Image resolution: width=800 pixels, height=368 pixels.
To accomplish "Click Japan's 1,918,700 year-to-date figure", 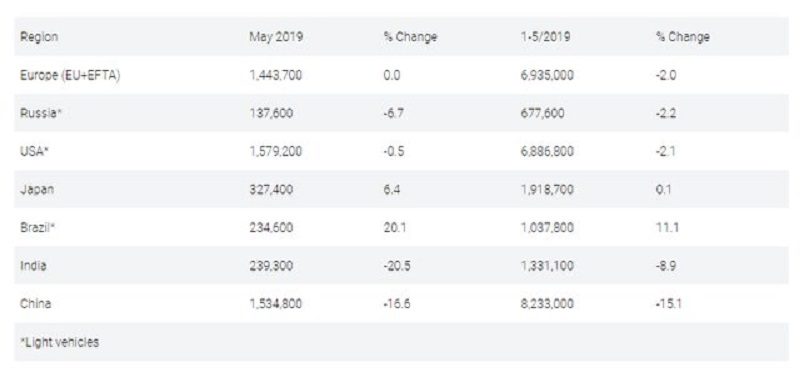I will (x=547, y=190).
